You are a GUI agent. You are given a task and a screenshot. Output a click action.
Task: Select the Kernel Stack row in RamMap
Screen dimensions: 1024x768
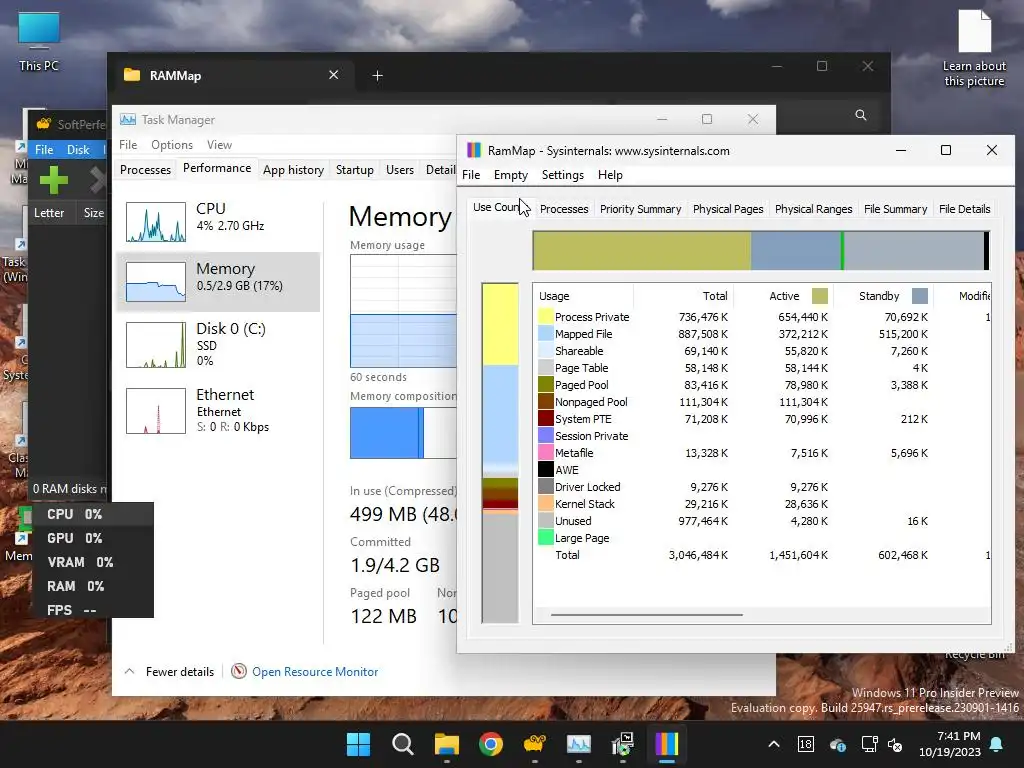tap(762, 504)
